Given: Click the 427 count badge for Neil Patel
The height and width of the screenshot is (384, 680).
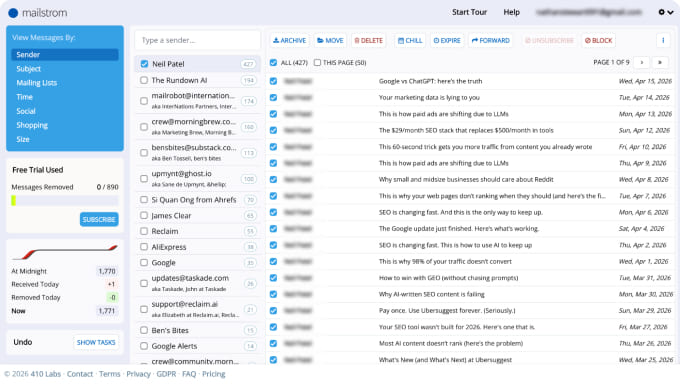Looking at the screenshot, I should 248,64.
